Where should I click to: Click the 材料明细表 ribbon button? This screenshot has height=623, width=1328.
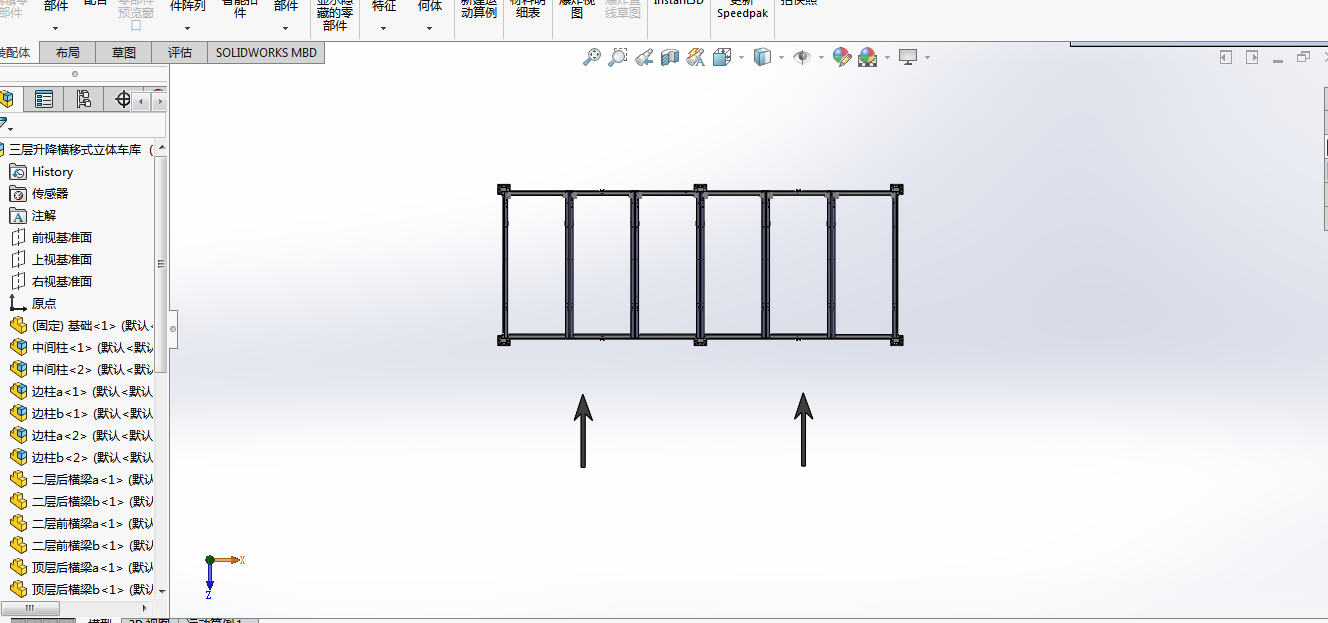[526, 10]
